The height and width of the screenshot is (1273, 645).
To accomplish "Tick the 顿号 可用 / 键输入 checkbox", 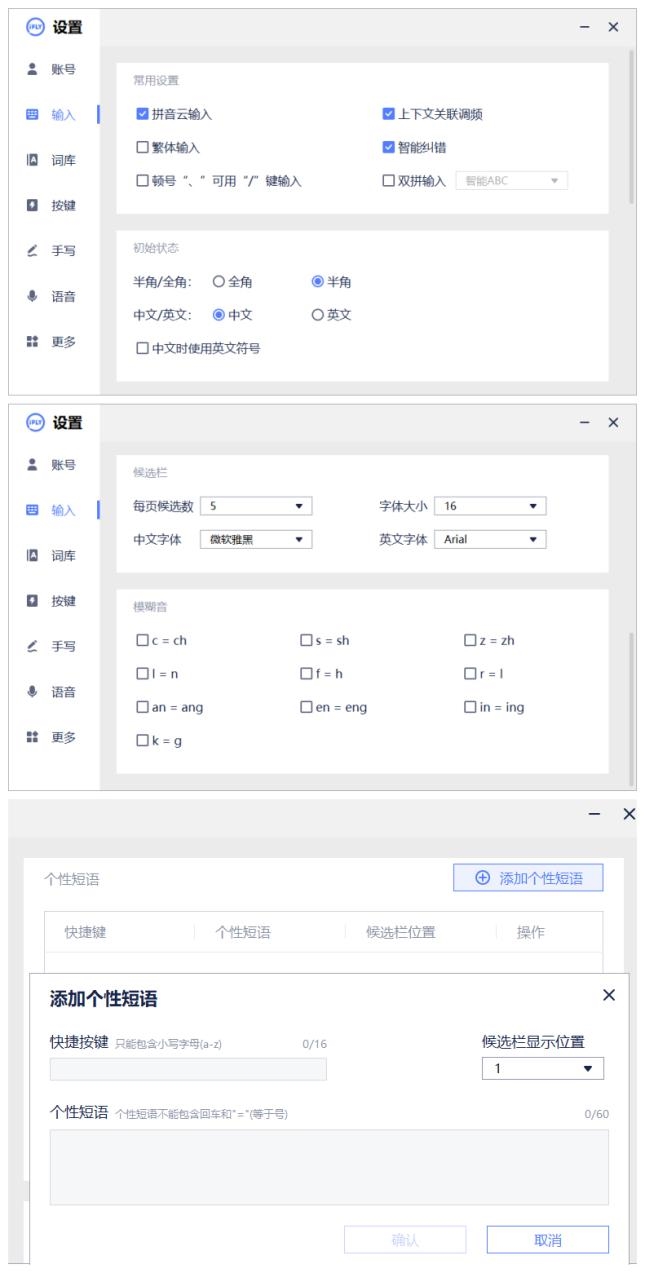I will point(142,181).
